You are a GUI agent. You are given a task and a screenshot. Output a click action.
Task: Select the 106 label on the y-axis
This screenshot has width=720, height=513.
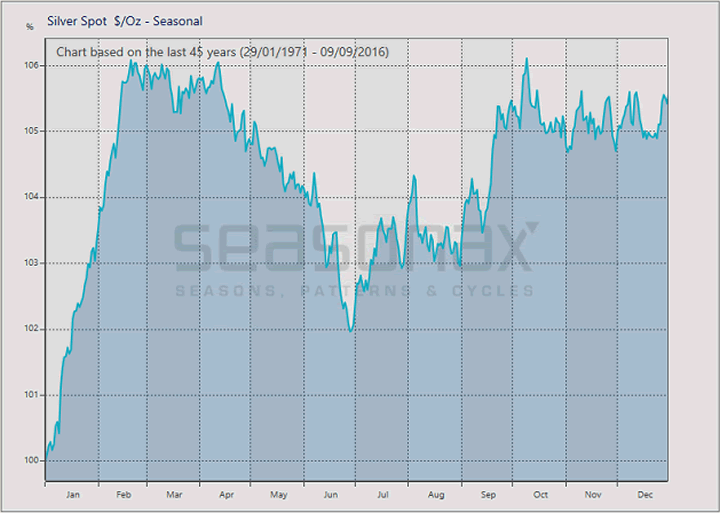pyautogui.click(x=31, y=65)
